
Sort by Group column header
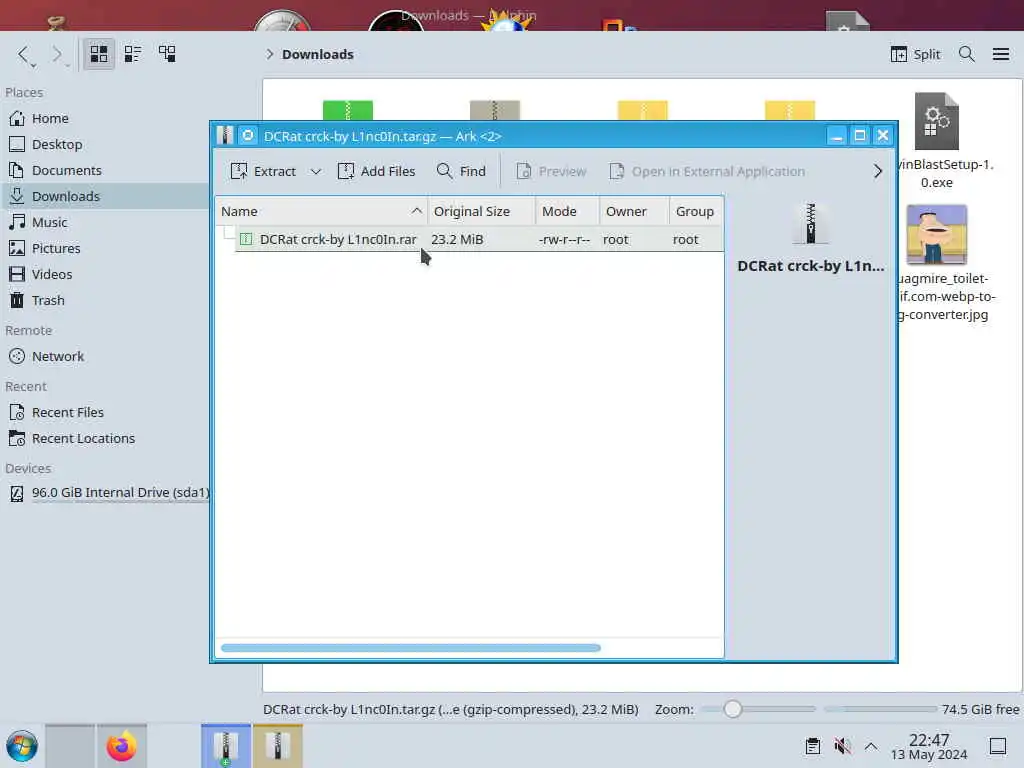click(697, 212)
